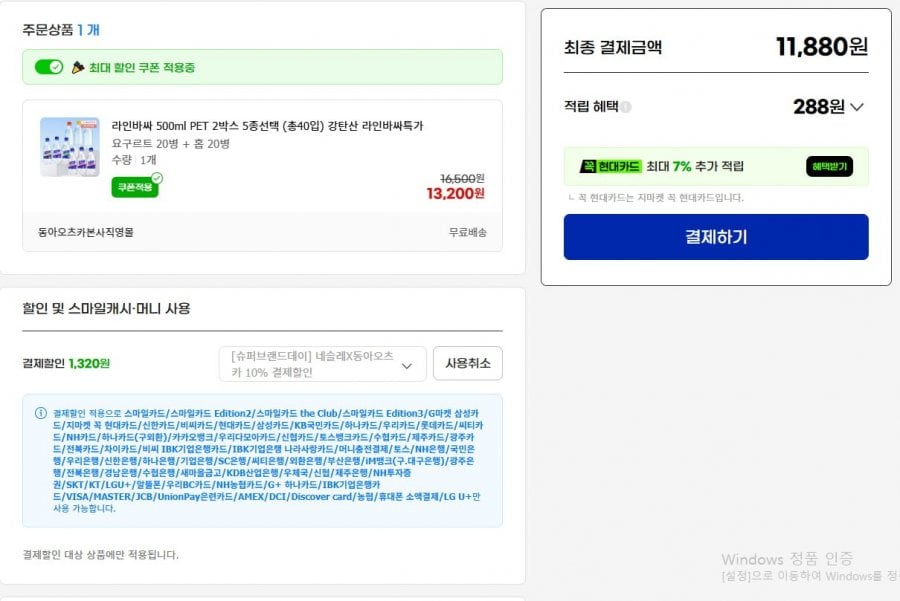Click the info icon beside 적립 혜택

[626, 107]
